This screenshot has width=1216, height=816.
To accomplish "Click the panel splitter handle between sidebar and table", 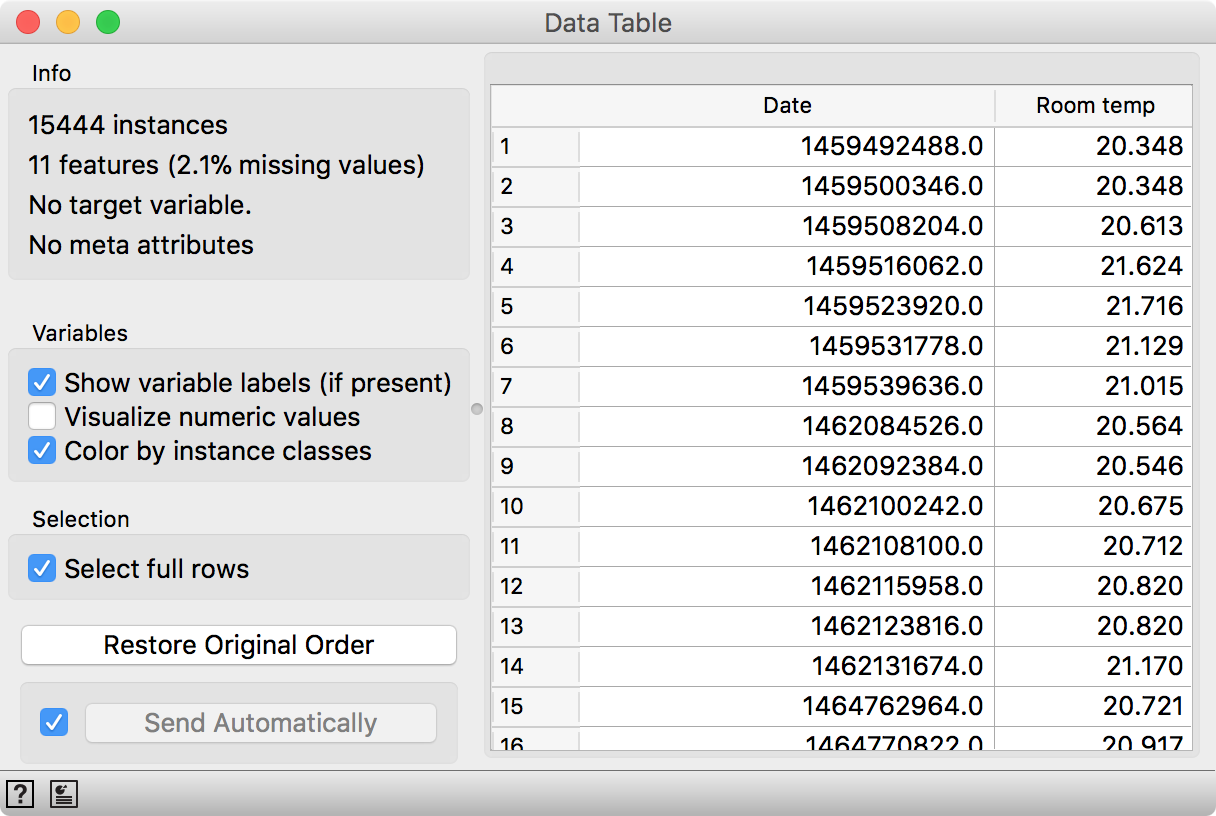I will click(x=477, y=408).
